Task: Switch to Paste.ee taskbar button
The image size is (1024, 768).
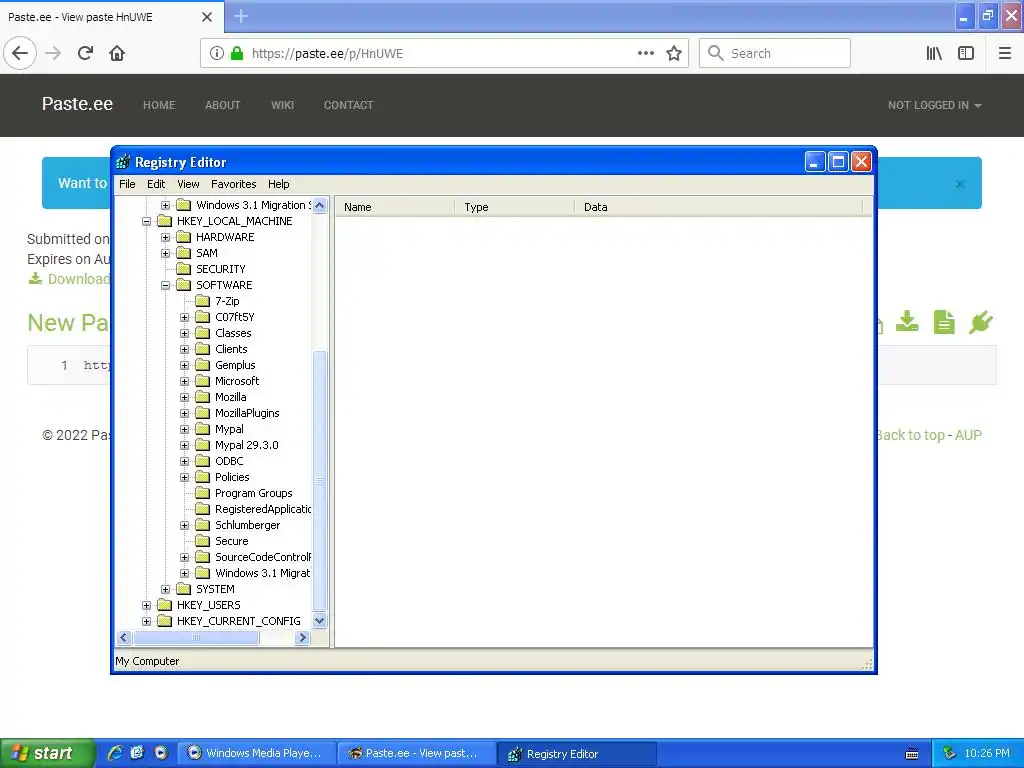Action: [x=416, y=754]
